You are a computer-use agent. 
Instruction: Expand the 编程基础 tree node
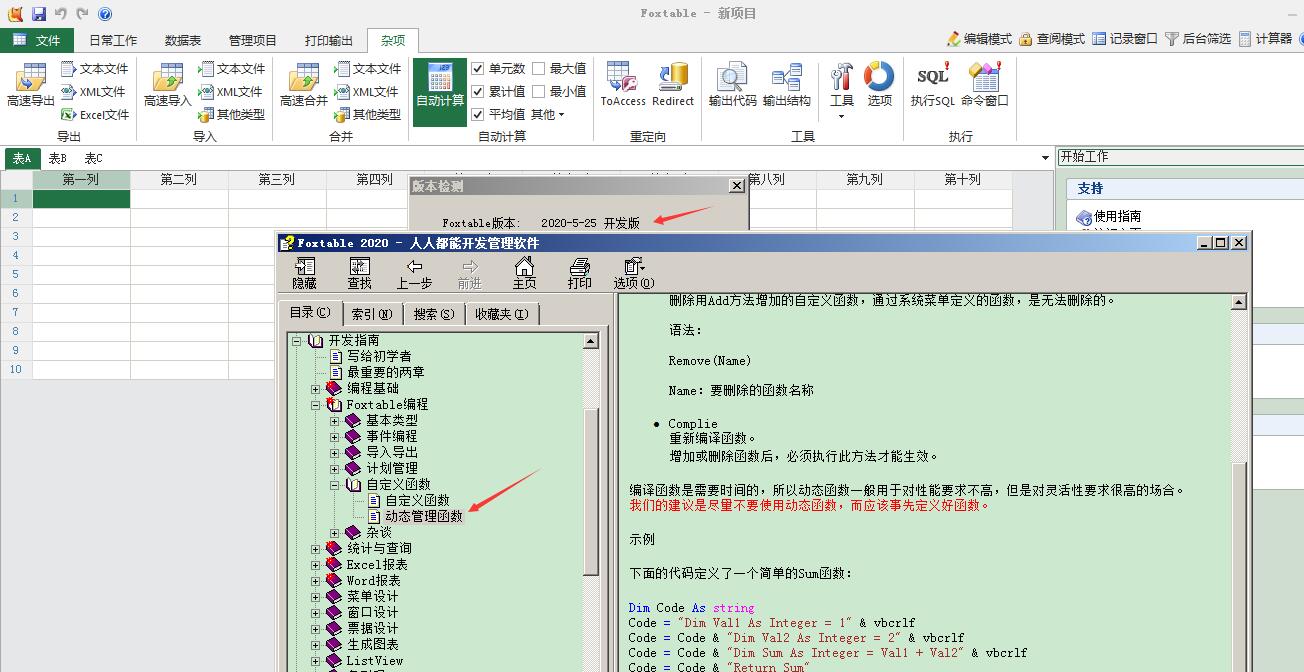coord(316,388)
